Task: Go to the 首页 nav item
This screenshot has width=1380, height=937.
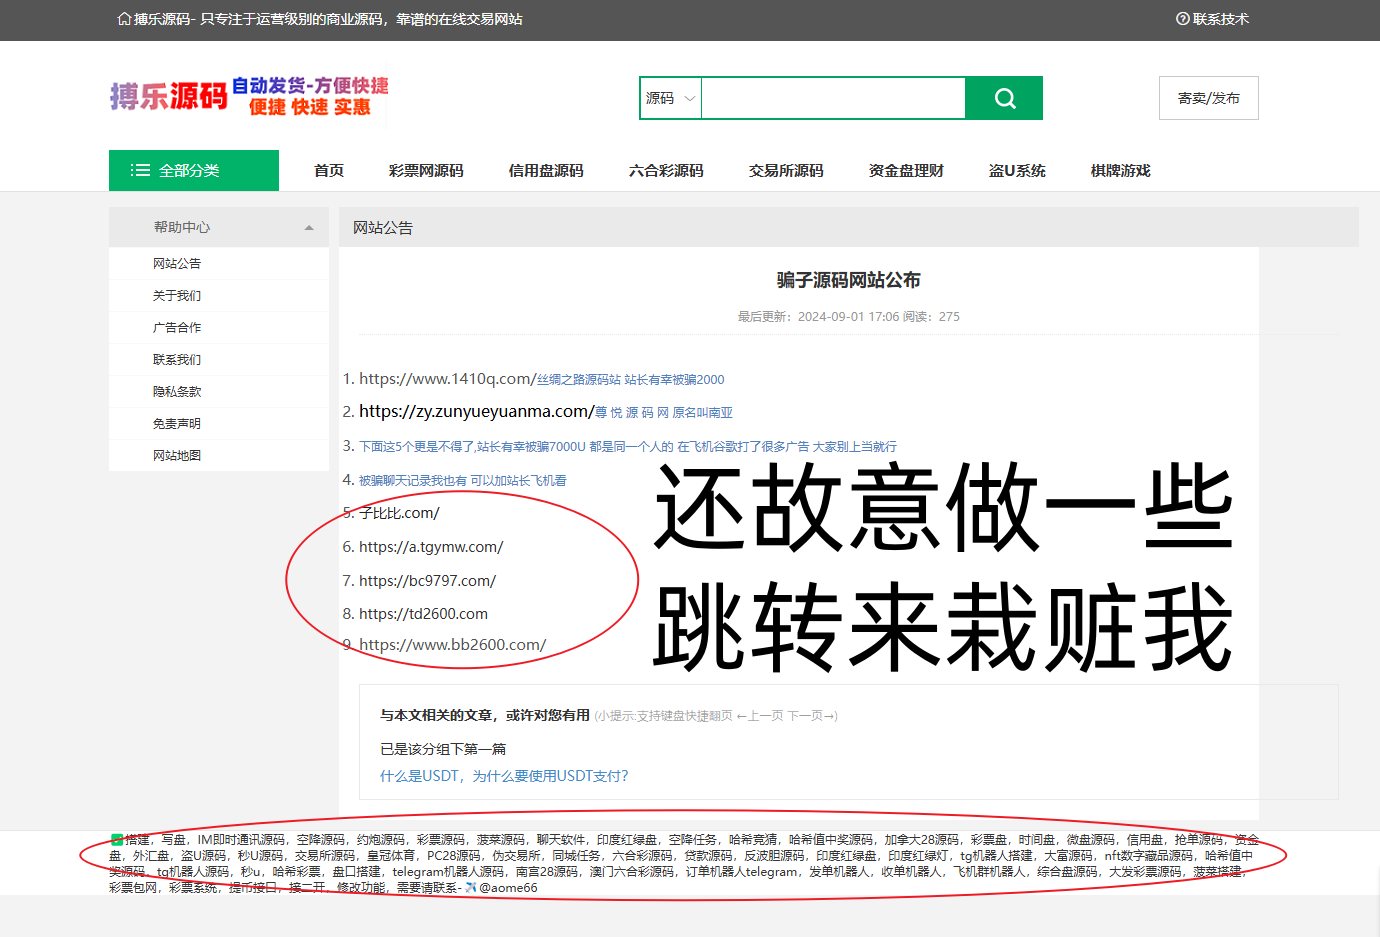Action: (329, 171)
